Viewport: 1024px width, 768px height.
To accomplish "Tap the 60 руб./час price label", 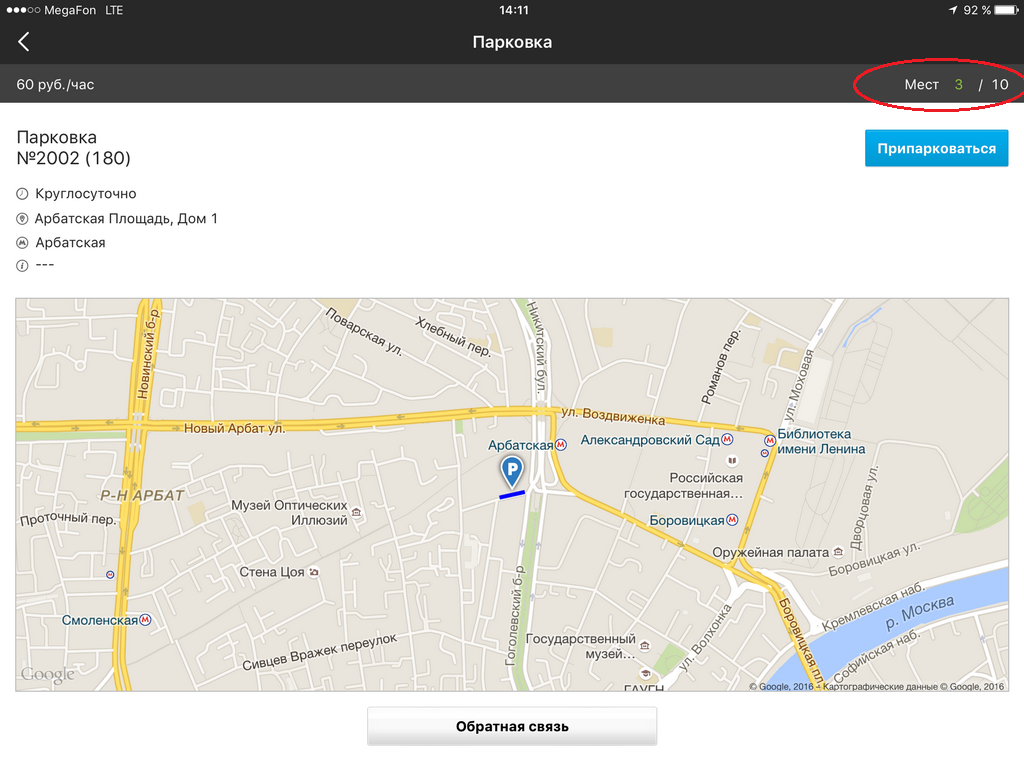I will point(55,85).
